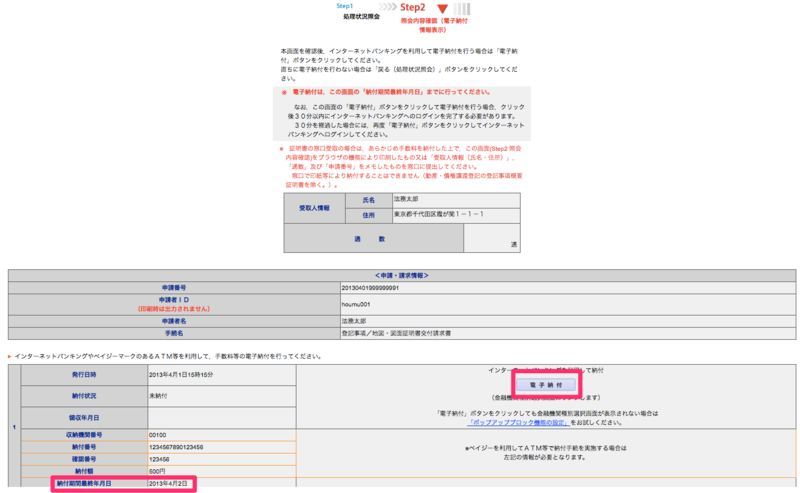This screenshot has height=493, width=800.
Task: Click the 受取人情報 header cell
Action: pos(314,208)
